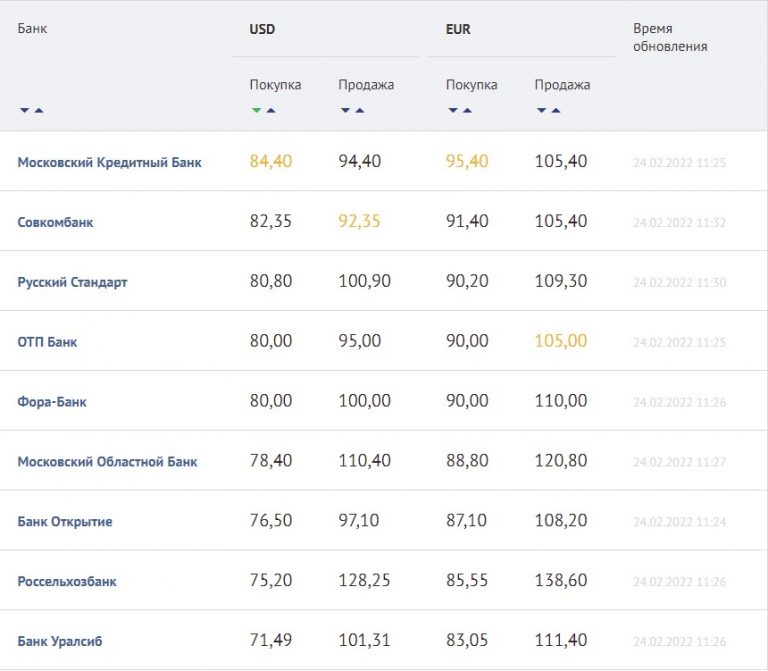Select highlighted USD sell rate 92,35
Image resolution: width=768 pixels, height=671 pixels.
pos(359,221)
